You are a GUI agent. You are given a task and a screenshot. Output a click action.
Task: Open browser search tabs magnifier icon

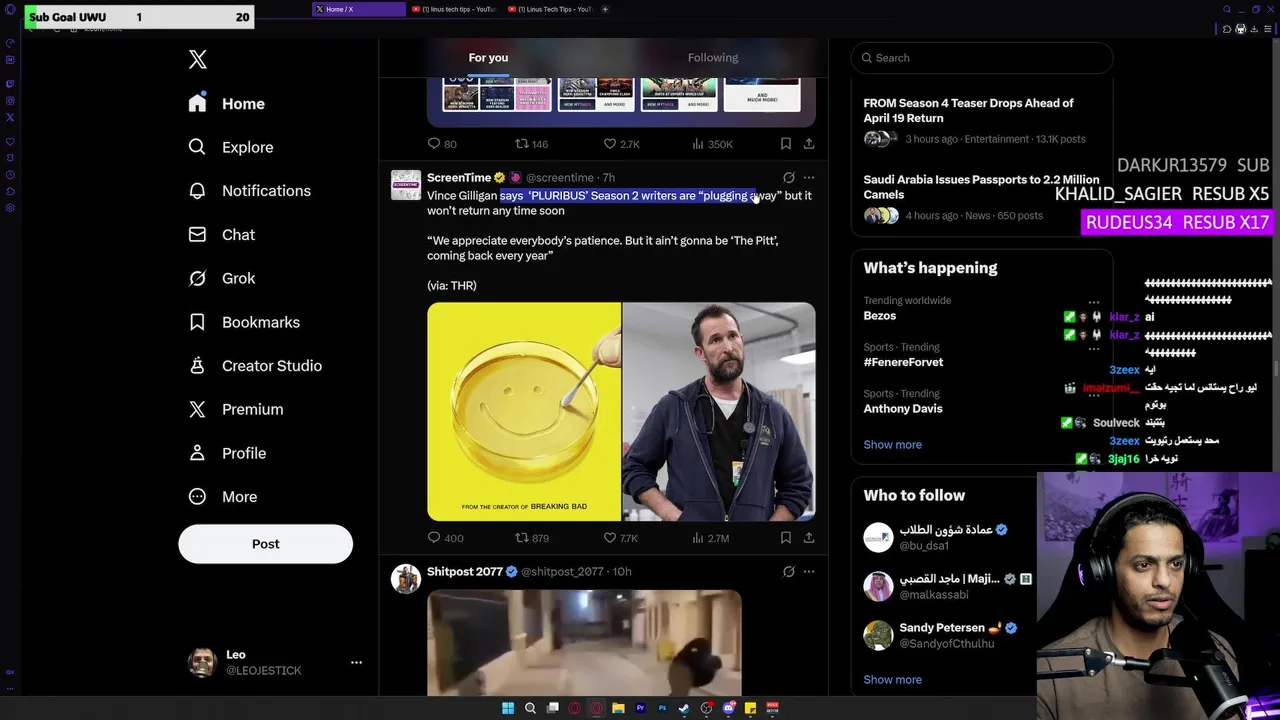pyautogui.click(x=1227, y=9)
